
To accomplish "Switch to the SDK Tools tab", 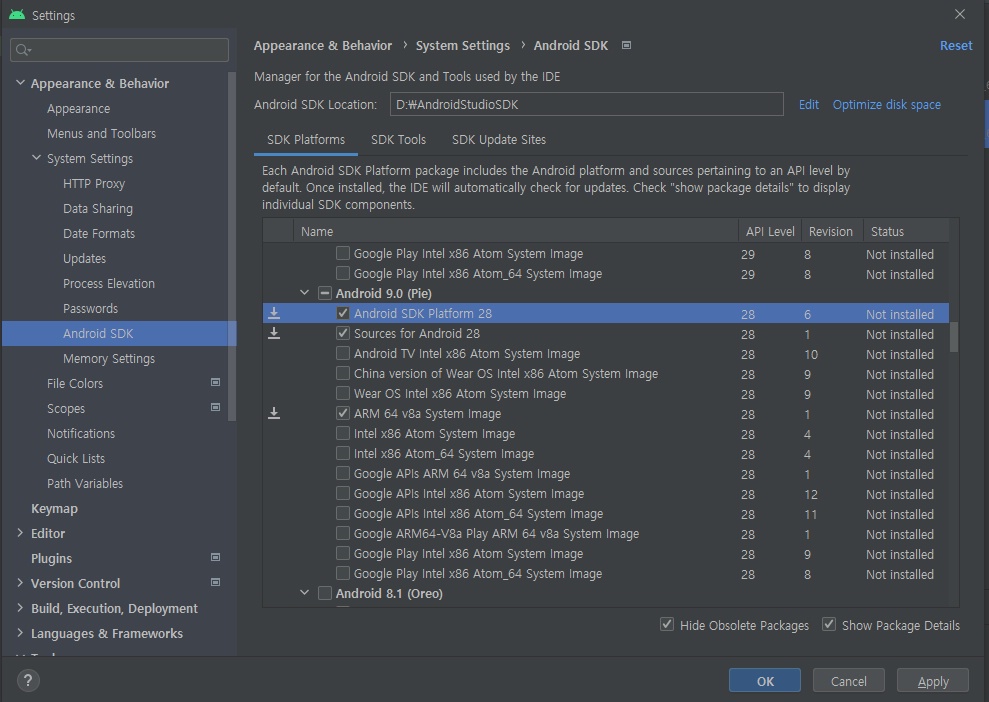I will coord(398,139).
